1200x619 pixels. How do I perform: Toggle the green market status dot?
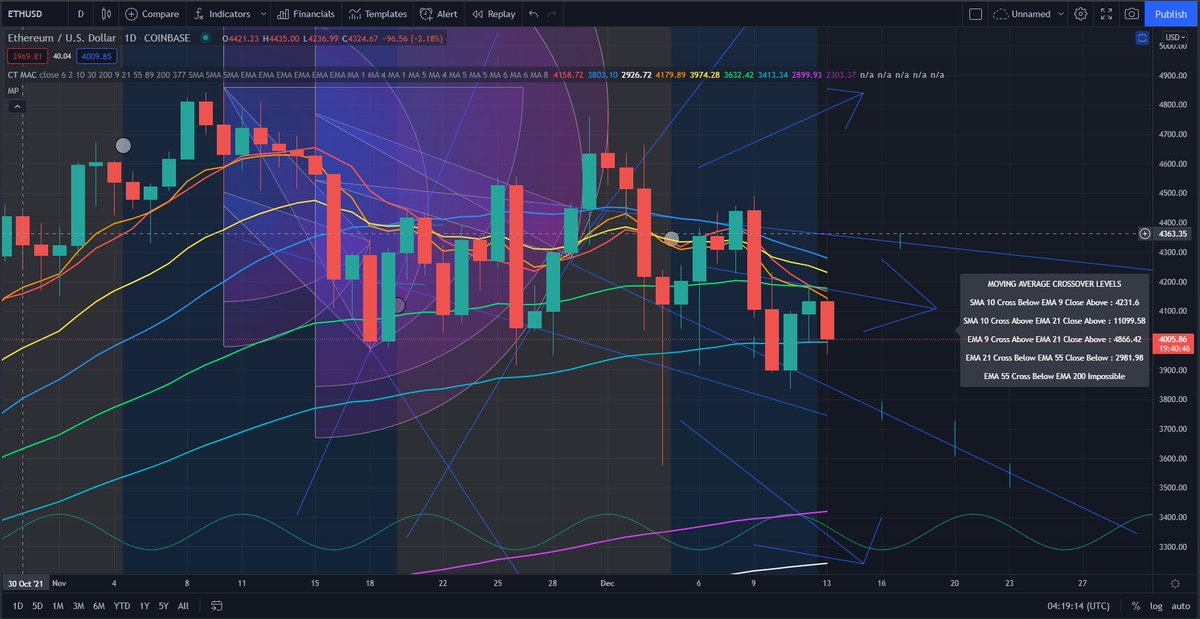[205, 38]
